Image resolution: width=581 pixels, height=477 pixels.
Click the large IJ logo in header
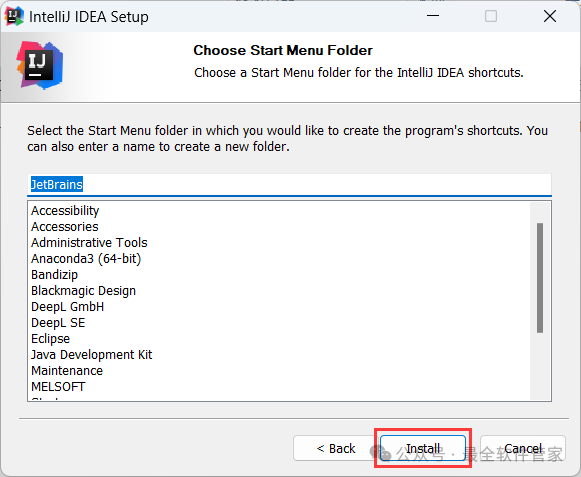[x=40, y=66]
